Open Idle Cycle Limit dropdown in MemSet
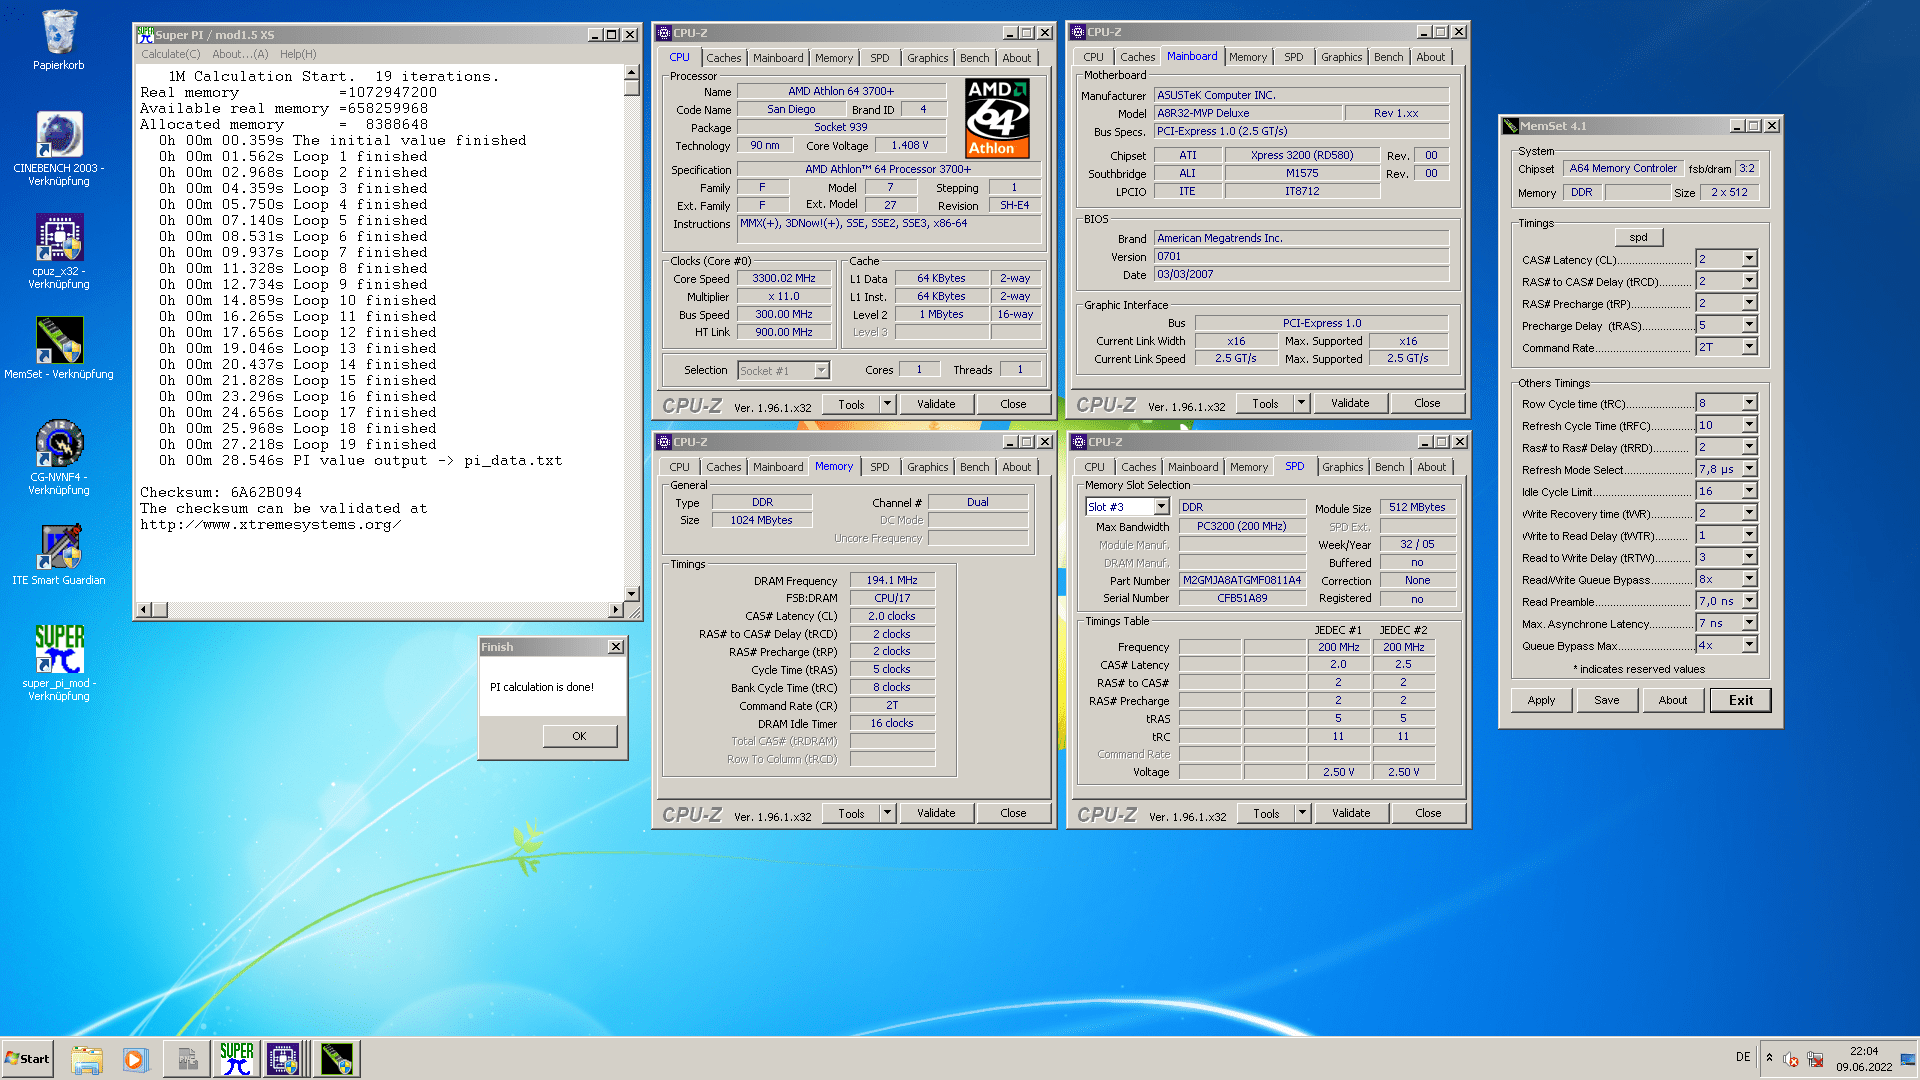This screenshot has height=1080, width=1920. click(1749, 491)
